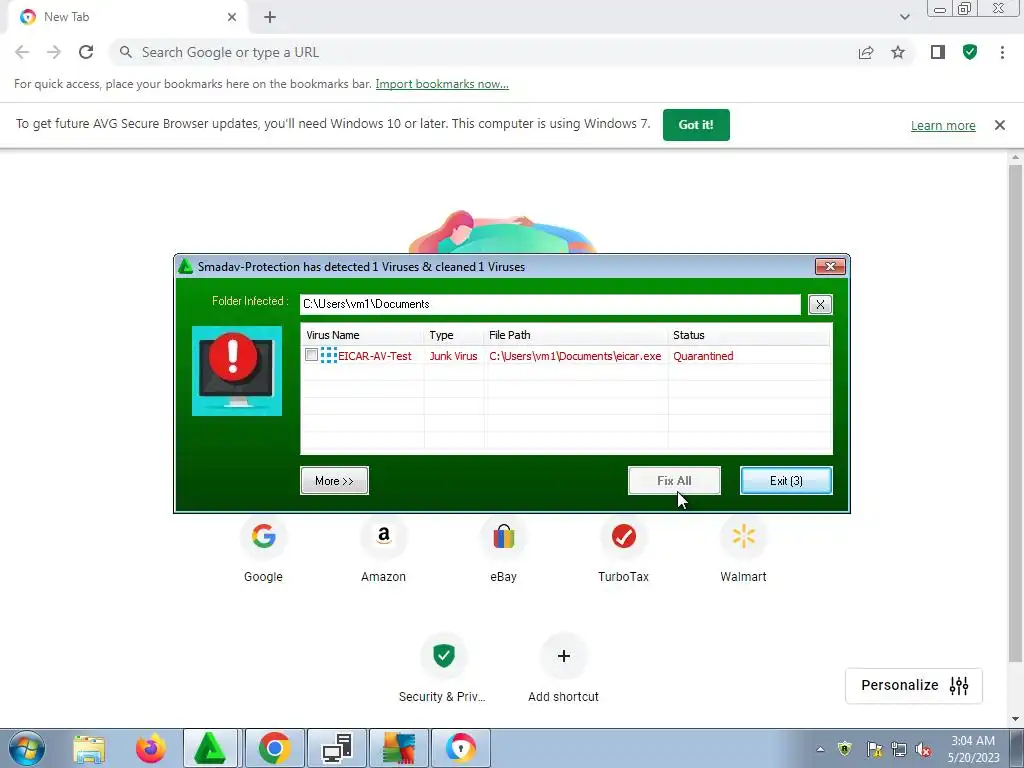Click the Exit (3) button
Viewport: 1024px width, 768px height.
(786, 481)
